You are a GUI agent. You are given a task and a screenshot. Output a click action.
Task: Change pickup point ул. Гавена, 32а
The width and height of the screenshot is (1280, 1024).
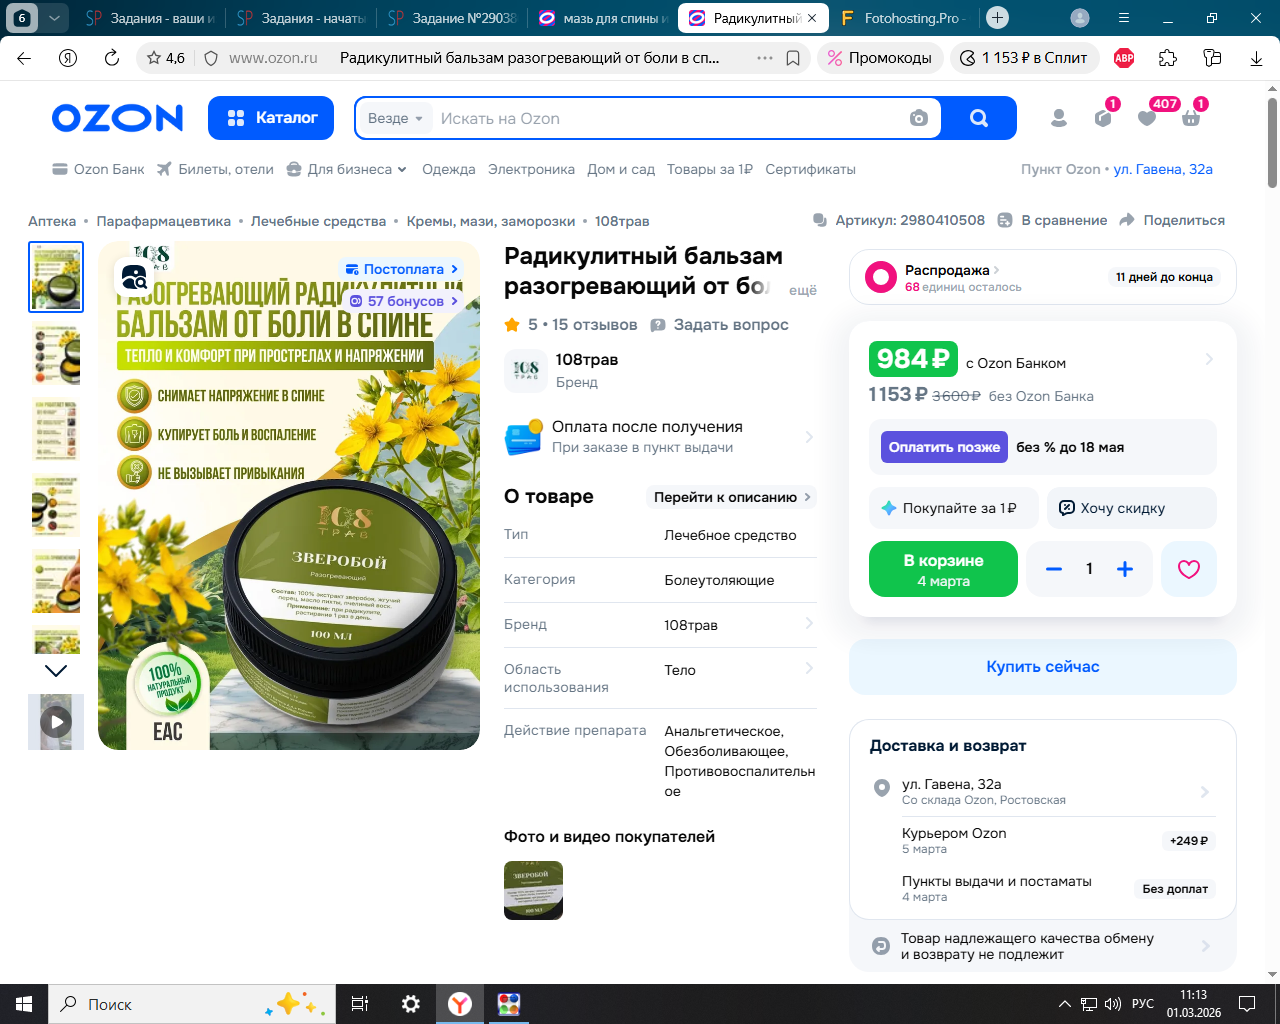[1163, 169]
